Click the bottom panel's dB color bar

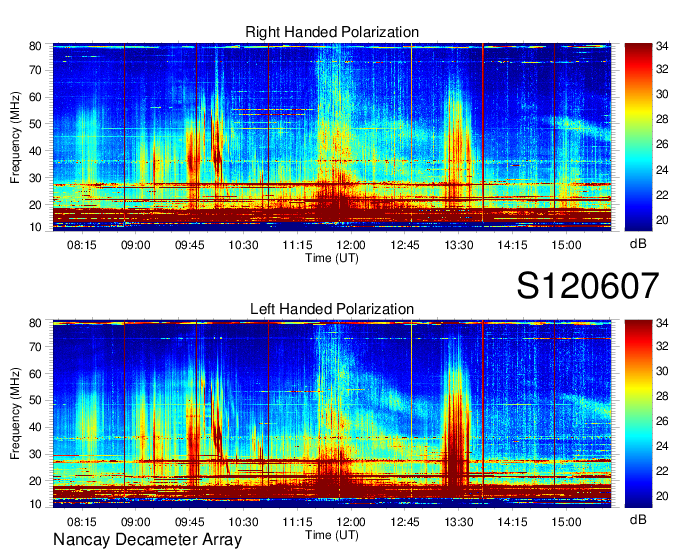tap(638, 414)
